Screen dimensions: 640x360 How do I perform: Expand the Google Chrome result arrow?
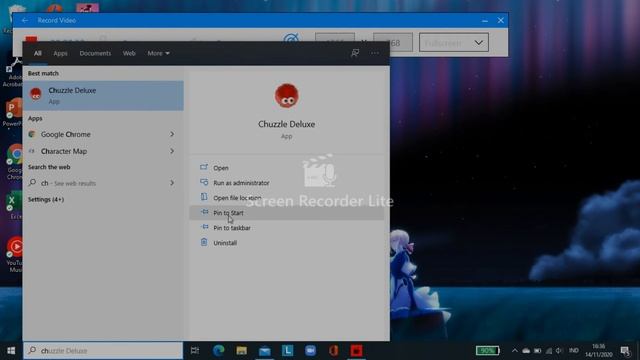(172, 134)
